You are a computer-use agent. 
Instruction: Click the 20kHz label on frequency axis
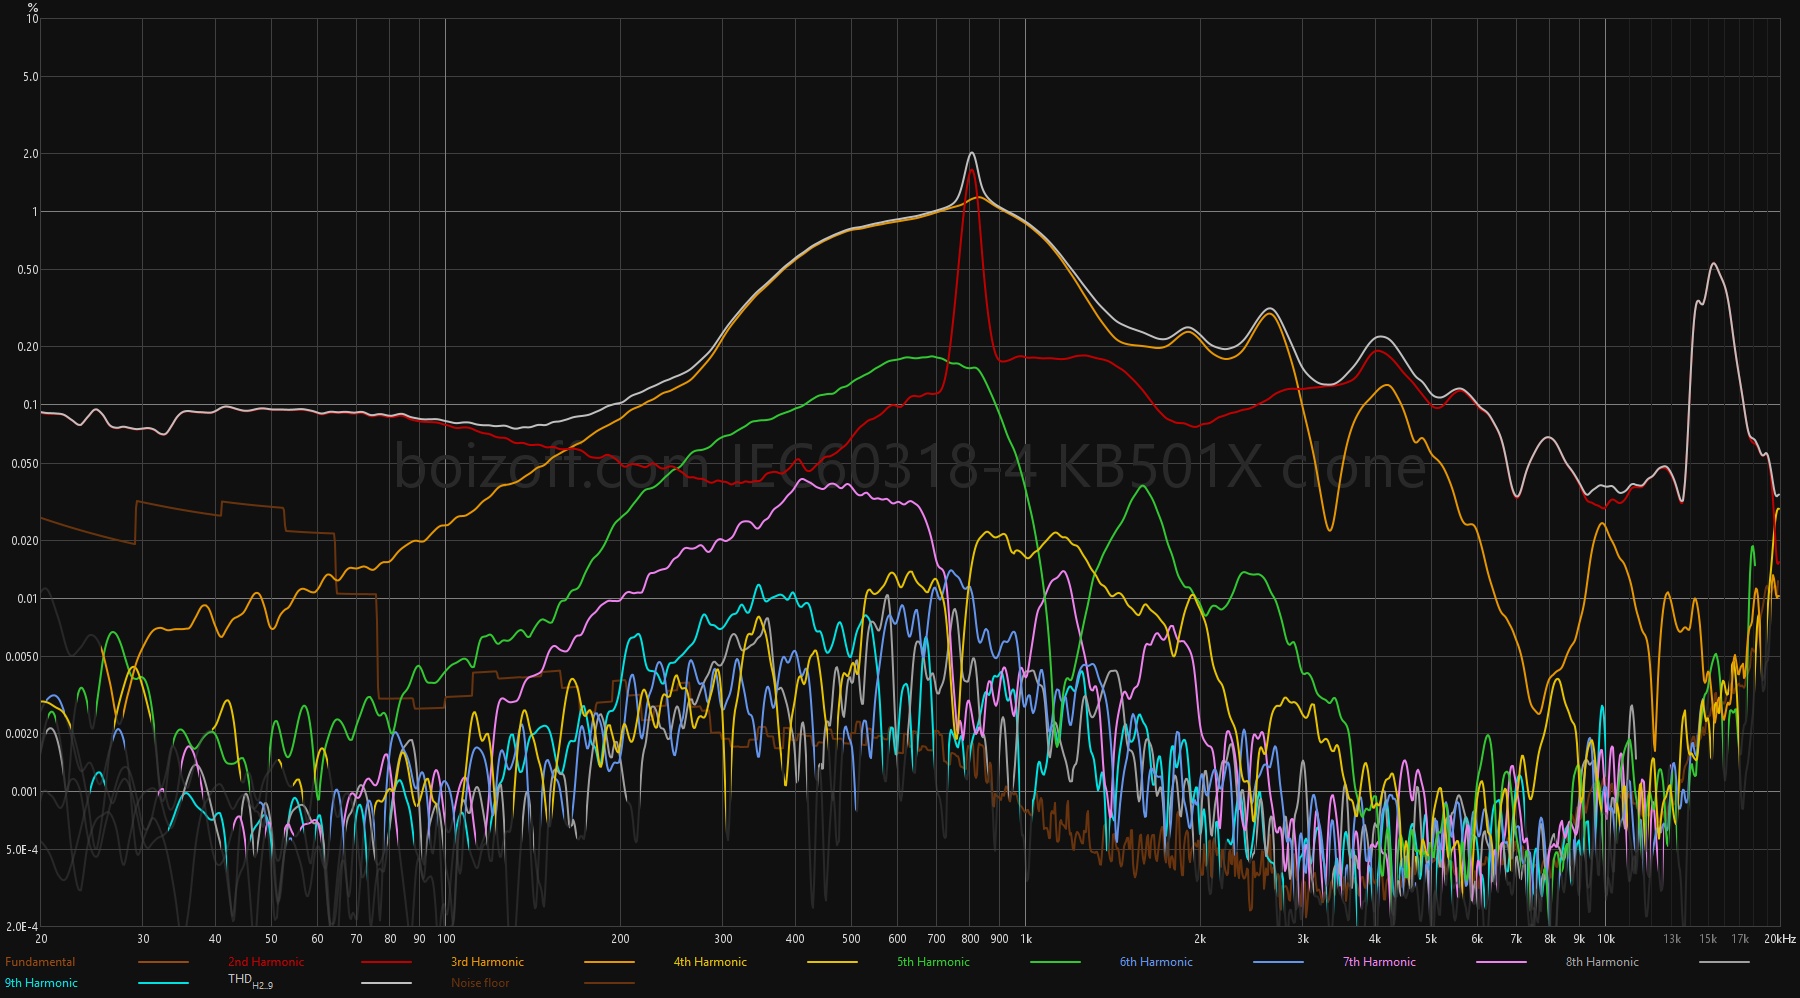point(1780,939)
